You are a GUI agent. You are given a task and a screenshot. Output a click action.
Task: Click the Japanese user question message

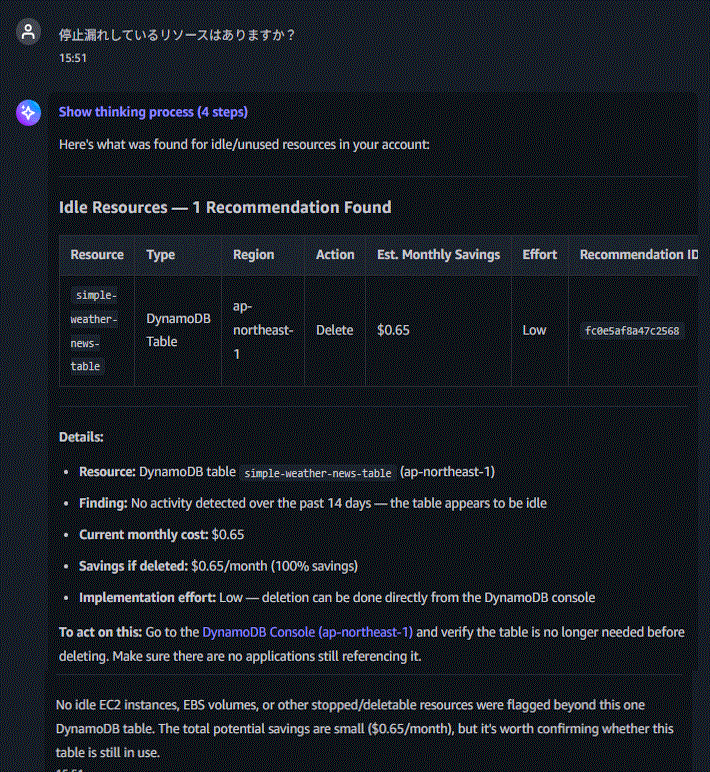pyautogui.click(x=177, y=34)
